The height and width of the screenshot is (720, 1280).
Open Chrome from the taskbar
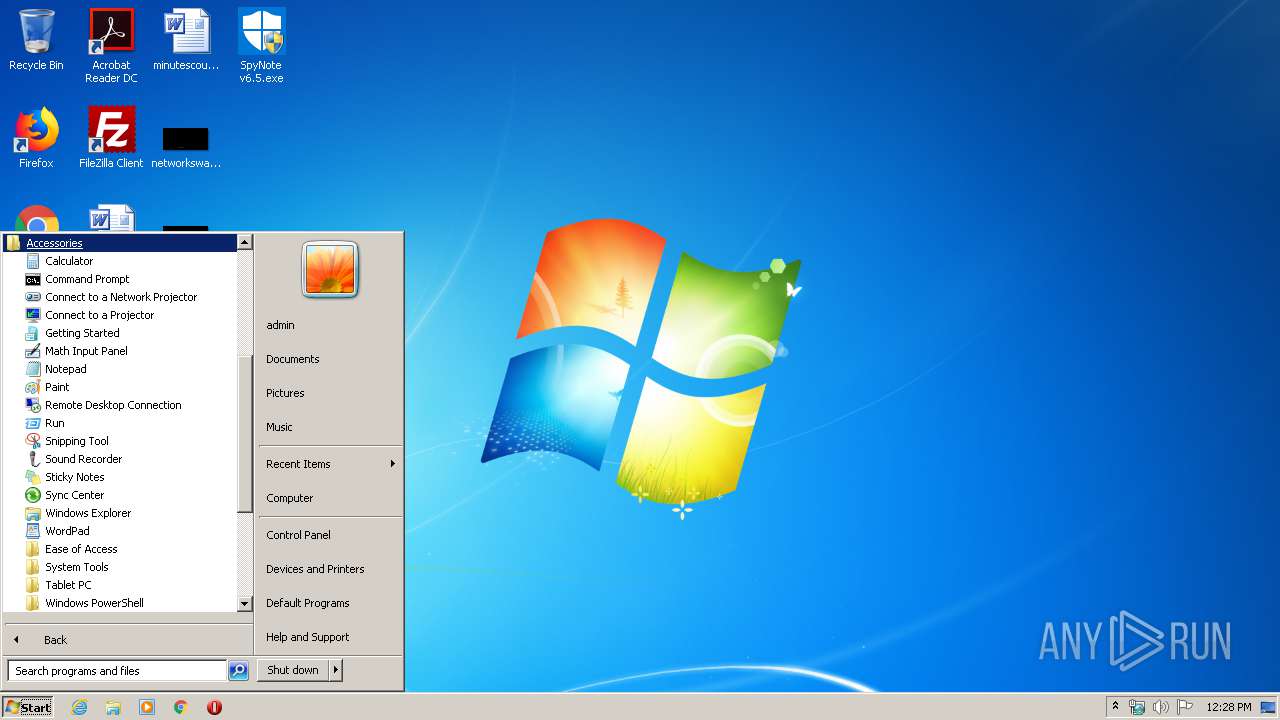pos(181,707)
